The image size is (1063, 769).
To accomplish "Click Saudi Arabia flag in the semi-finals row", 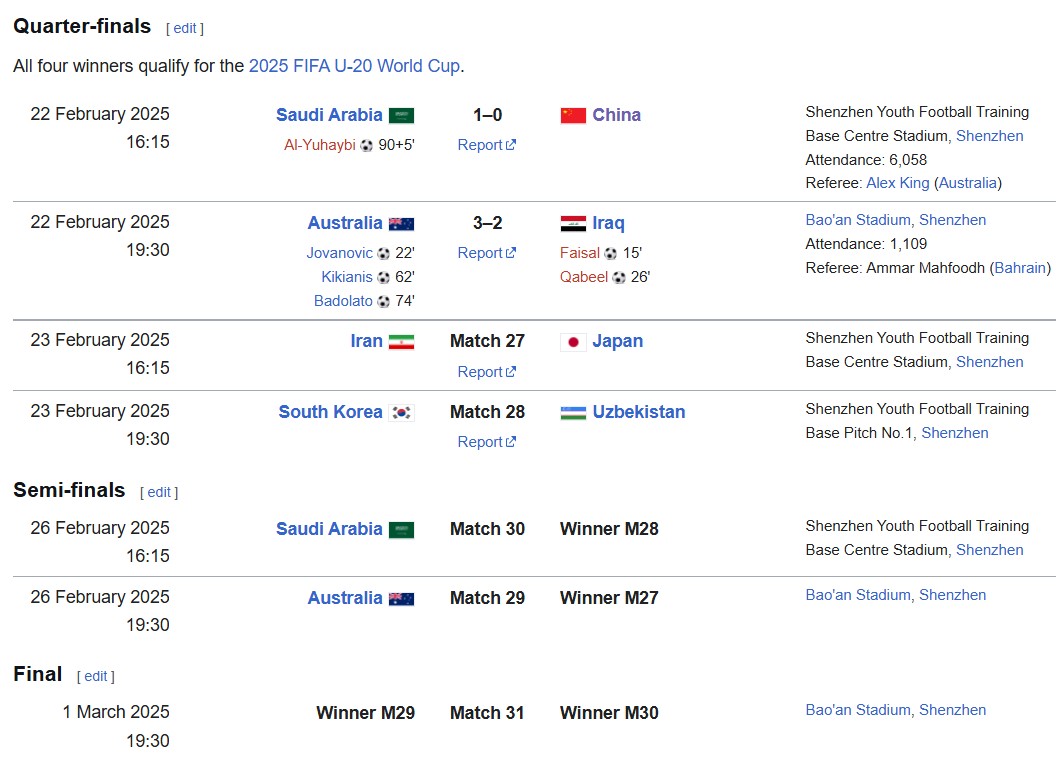I will point(401,530).
